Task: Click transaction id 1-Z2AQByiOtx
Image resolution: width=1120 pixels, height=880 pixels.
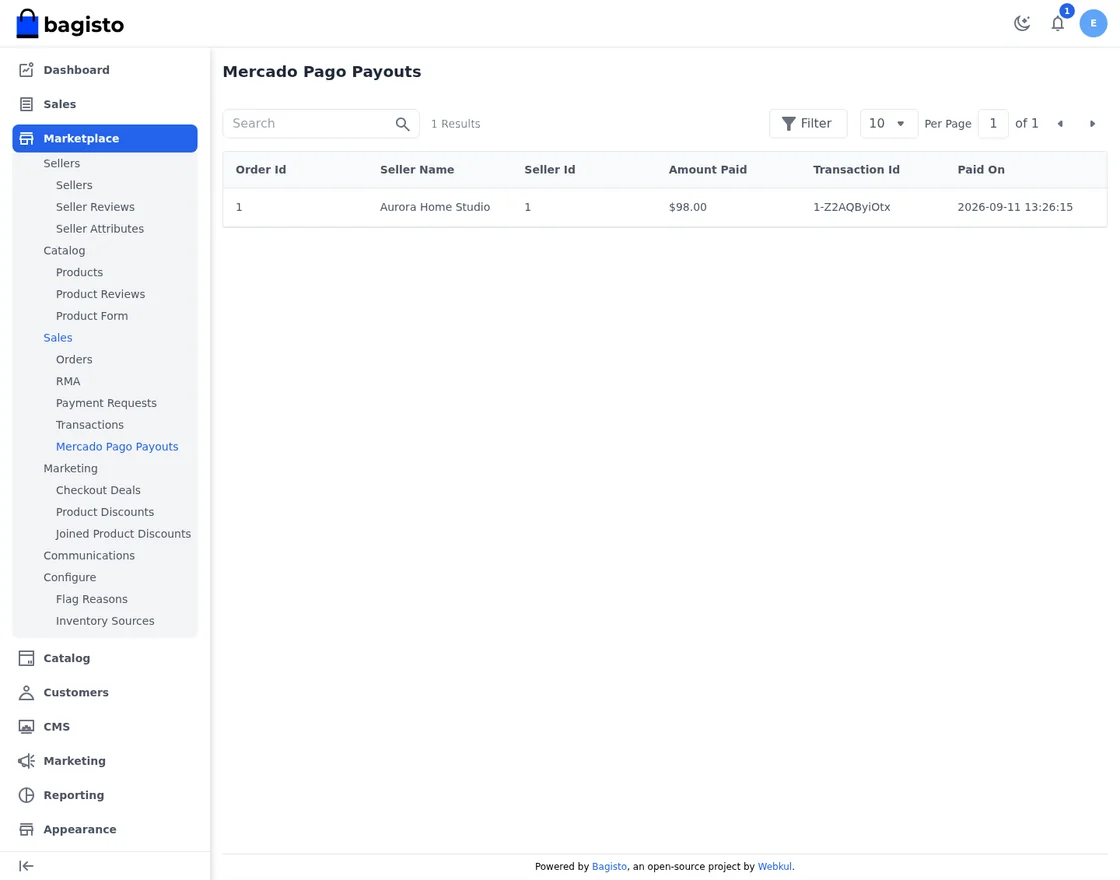Action: point(851,207)
